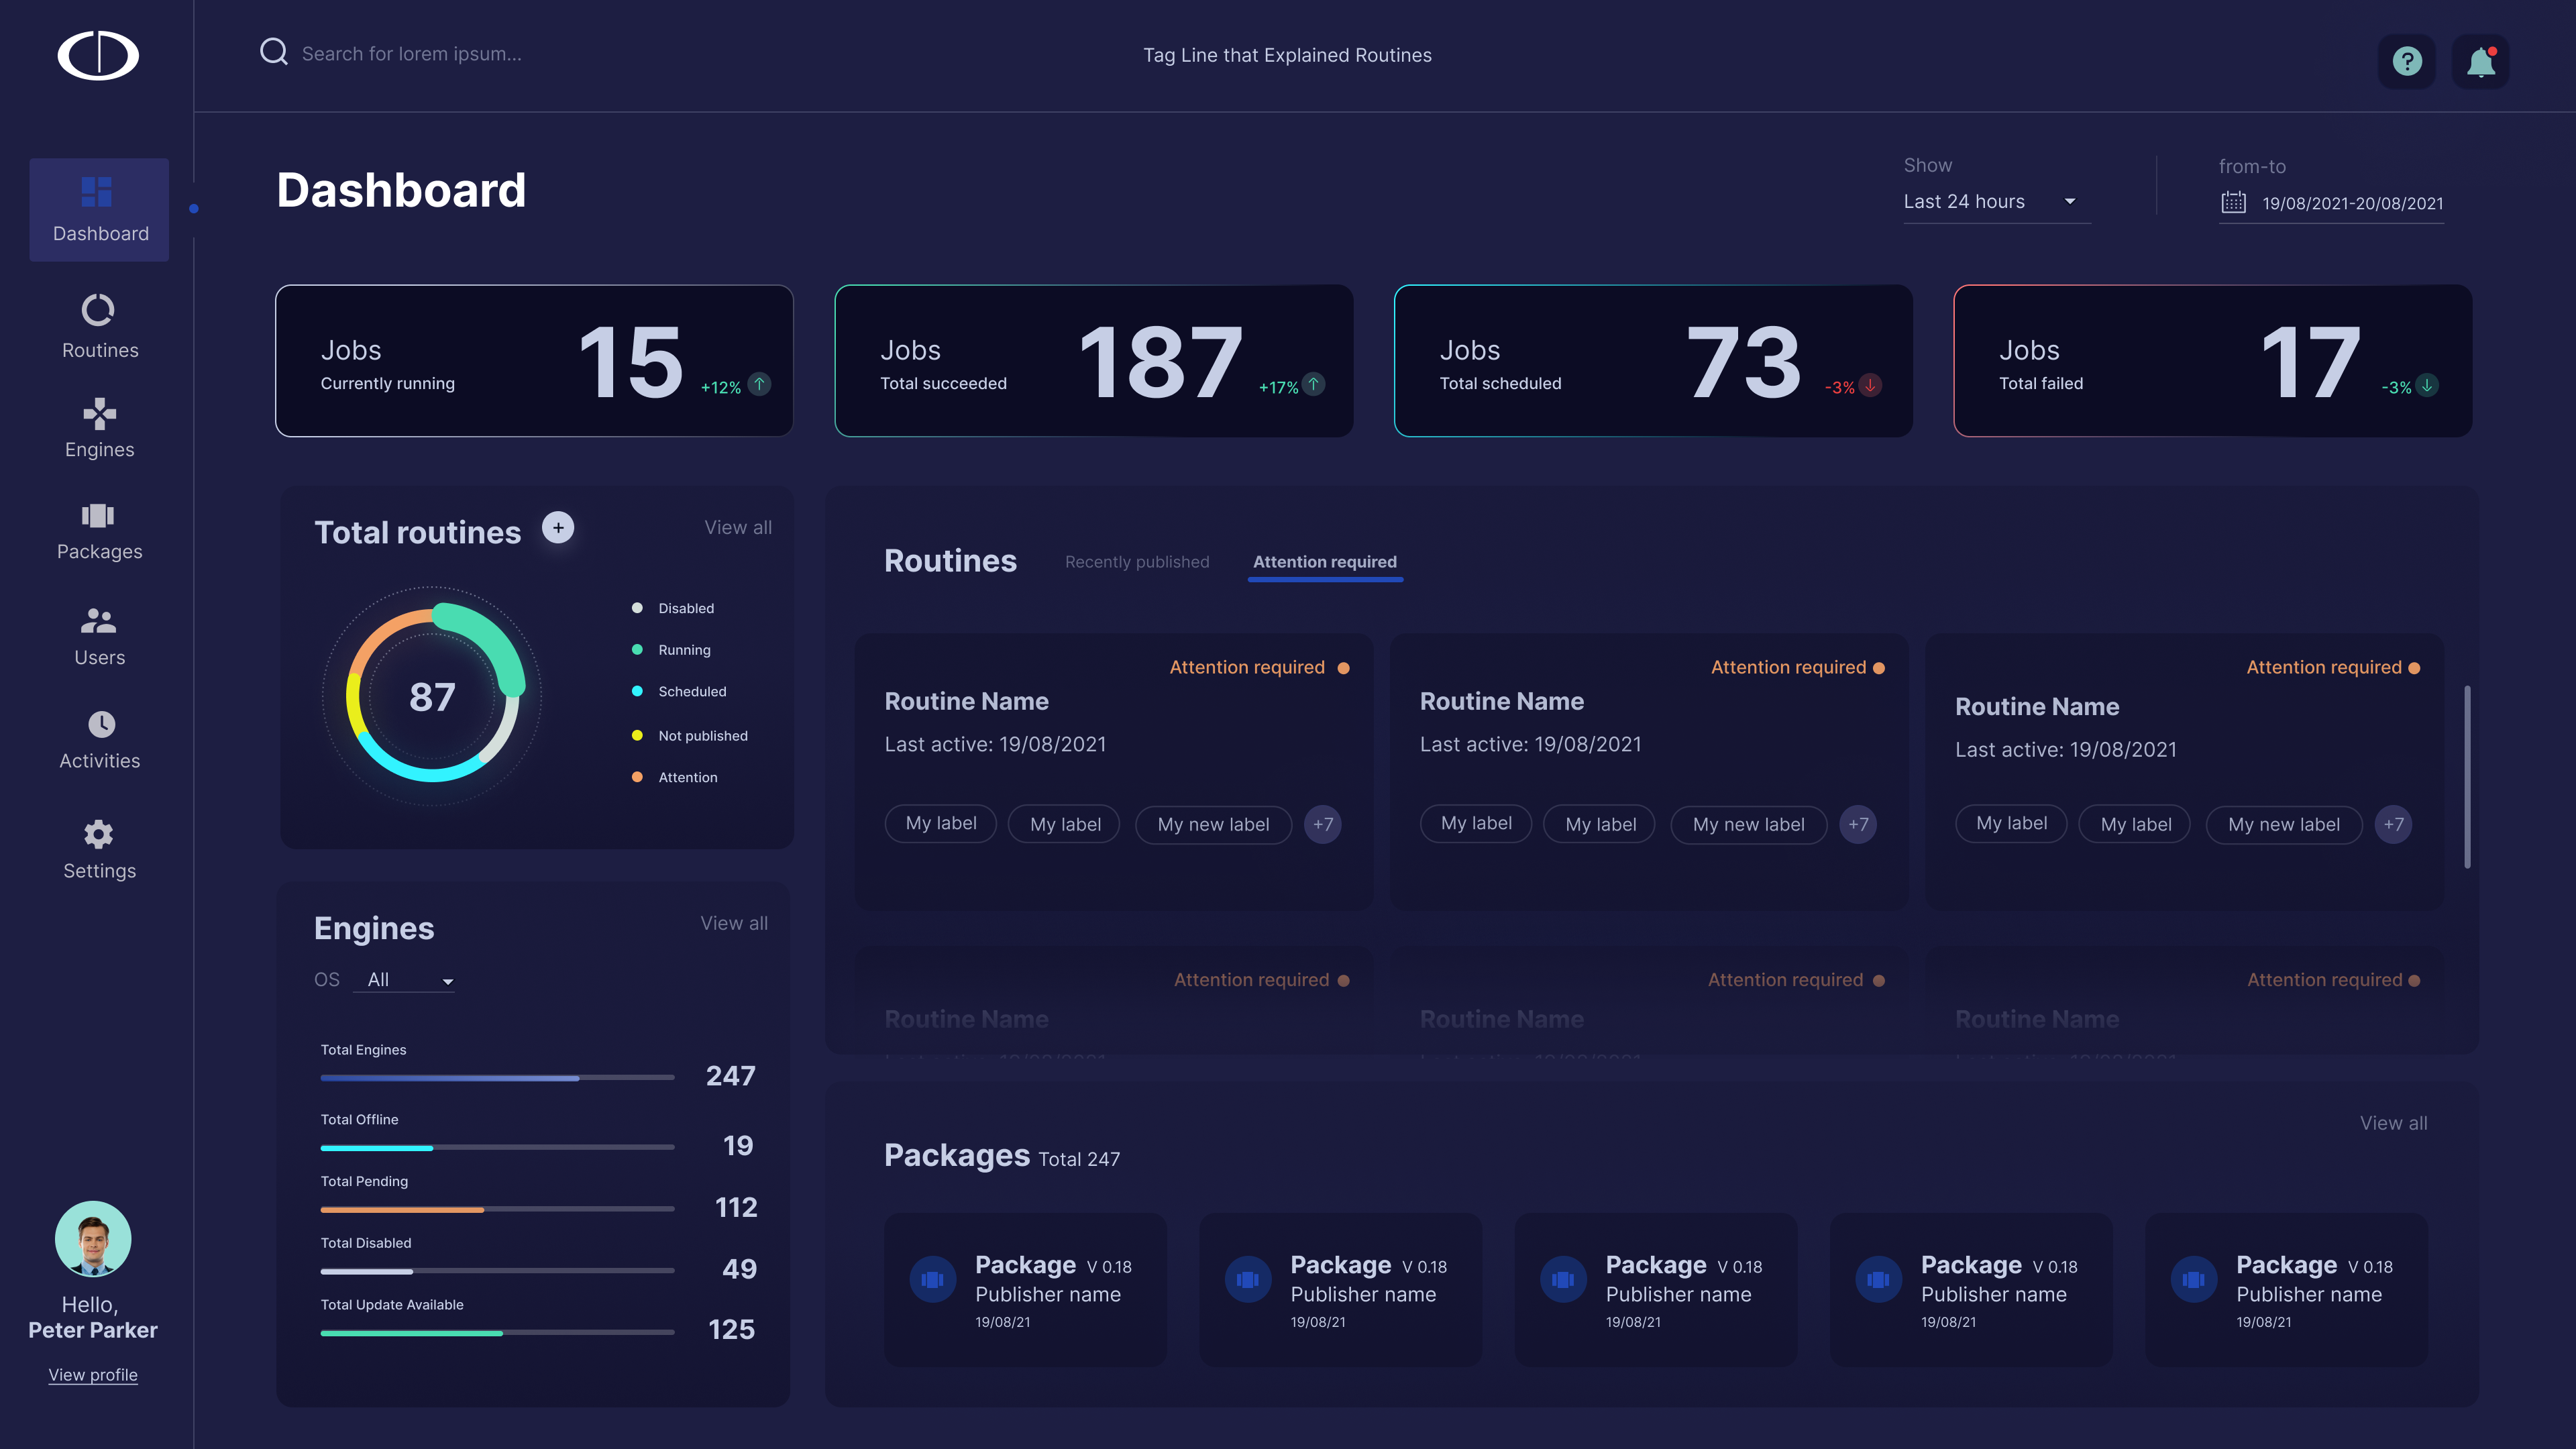Navigate to Users in the sidebar
The width and height of the screenshot is (2576, 1449).
[x=99, y=637]
